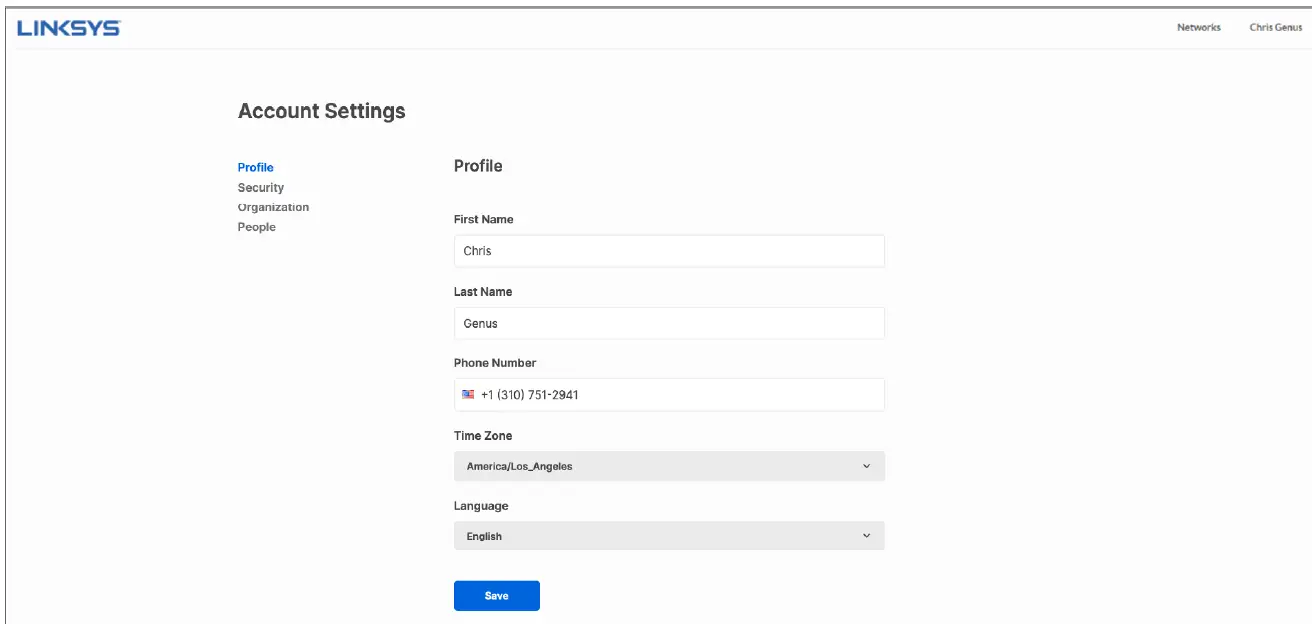Open the Chris Genus account menu

pos(1275,28)
